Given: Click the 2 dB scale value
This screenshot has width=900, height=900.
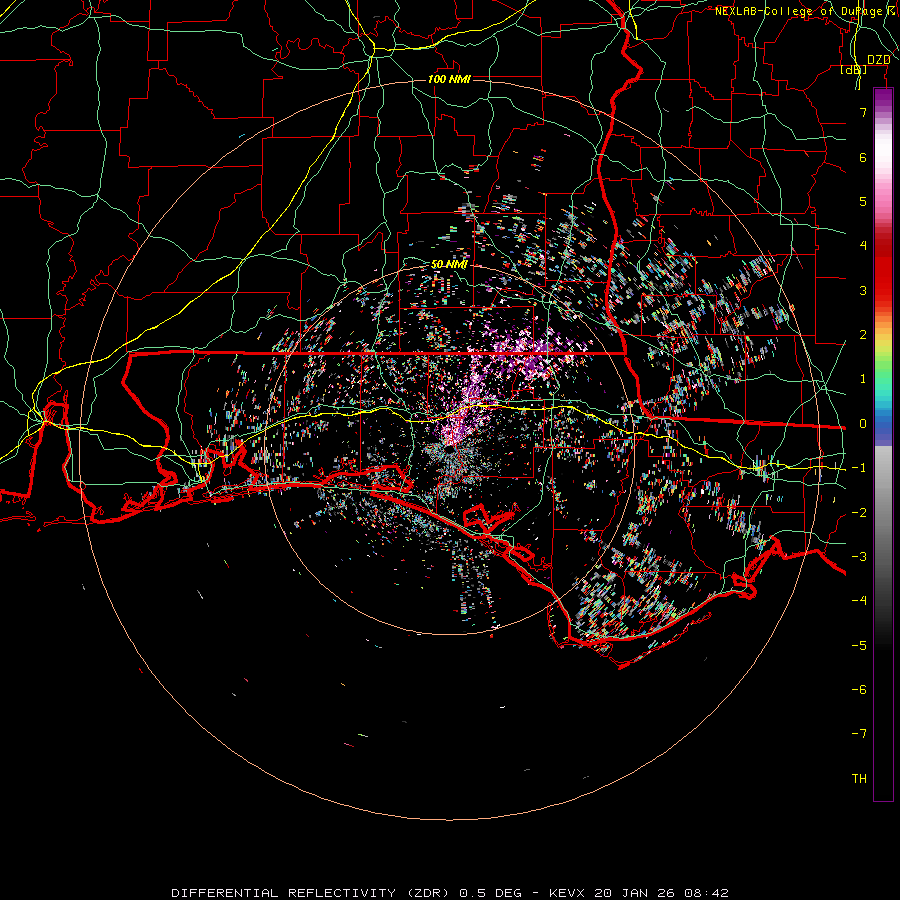Looking at the screenshot, I should (x=863, y=335).
